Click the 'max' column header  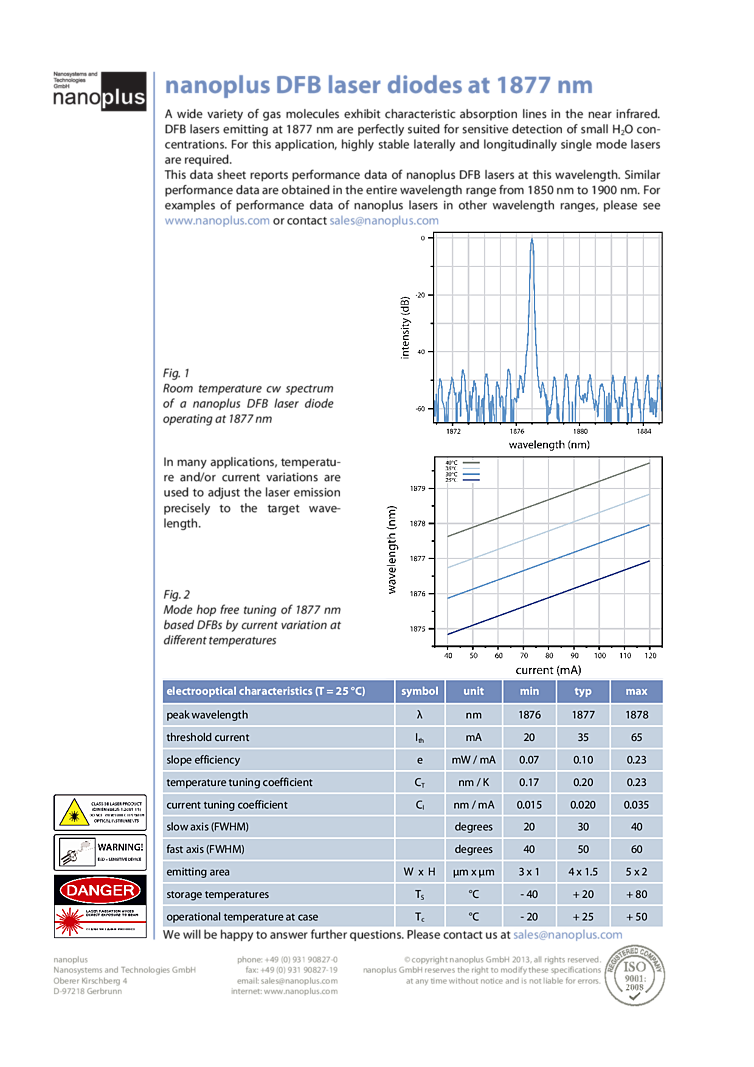coord(636,691)
